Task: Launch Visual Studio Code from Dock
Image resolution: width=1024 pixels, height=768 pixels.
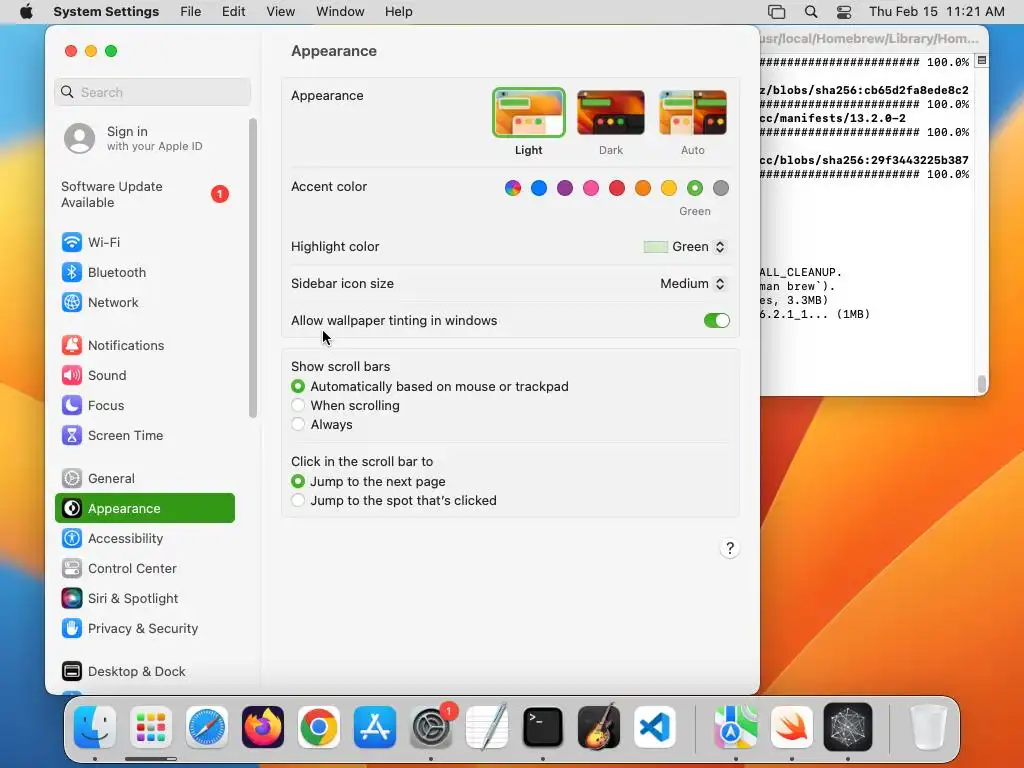Action: 655,728
